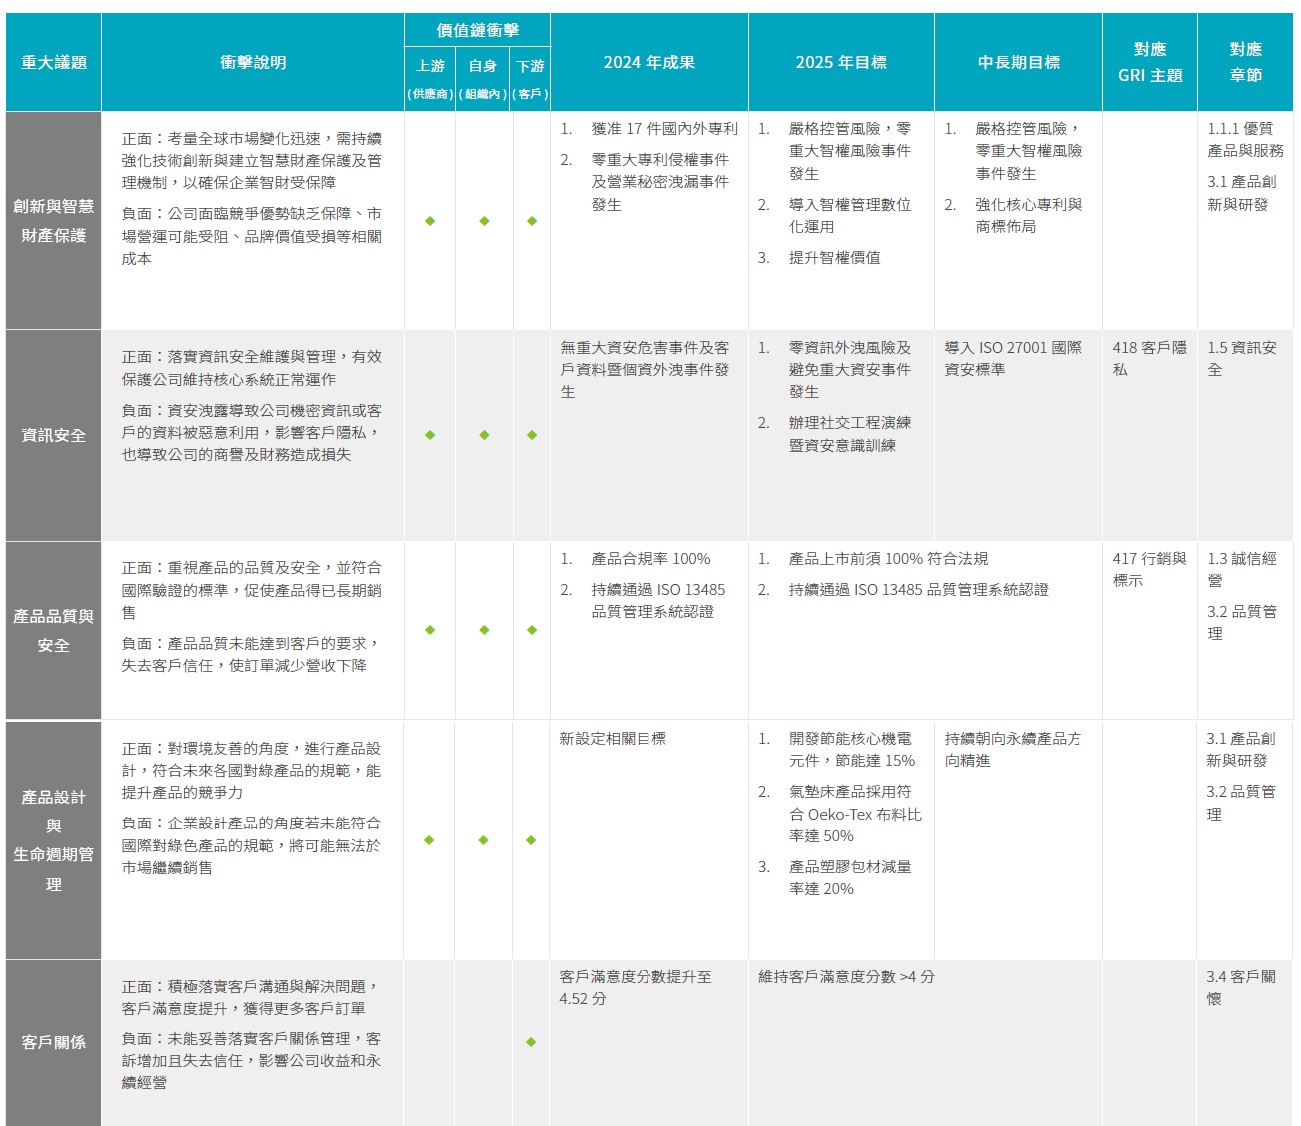The height and width of the screenshot is (1126, 1301).
Task: Click the 自身 diamond in 產品設計 row
Action: (x=483, y=840)
